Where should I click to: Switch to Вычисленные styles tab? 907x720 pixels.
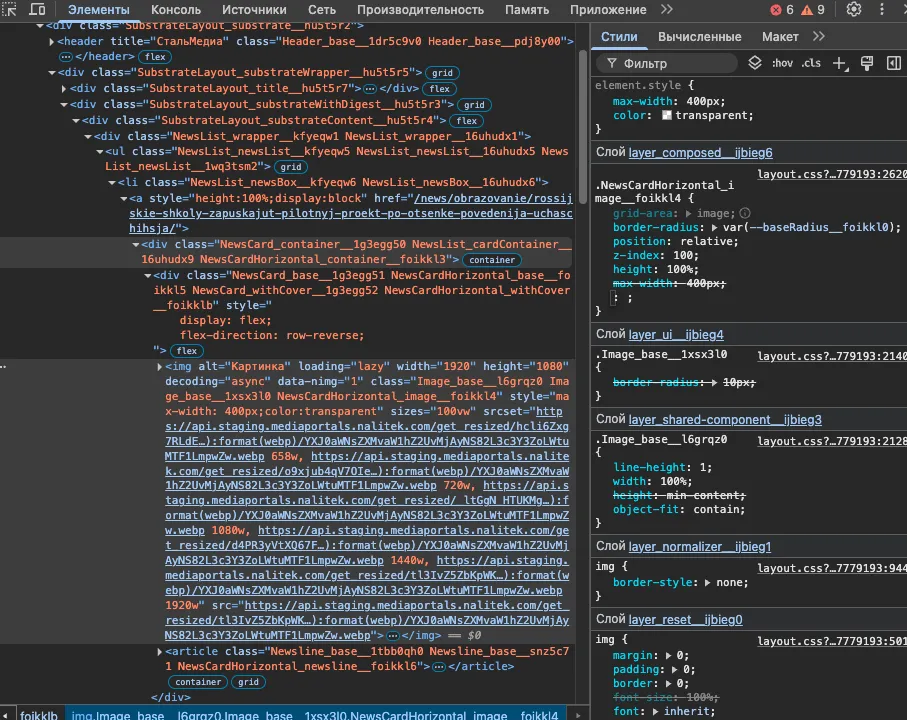click(x=699, y=37)
